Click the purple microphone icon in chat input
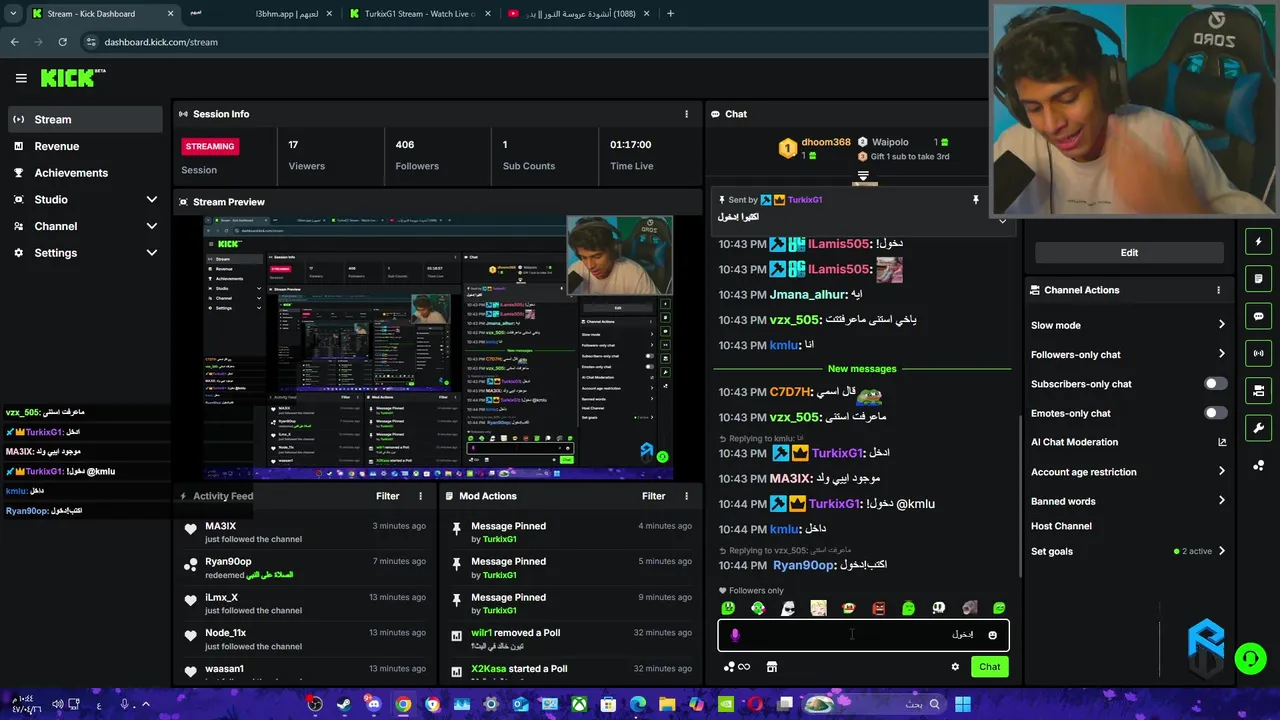 click(x=735, y=635)
